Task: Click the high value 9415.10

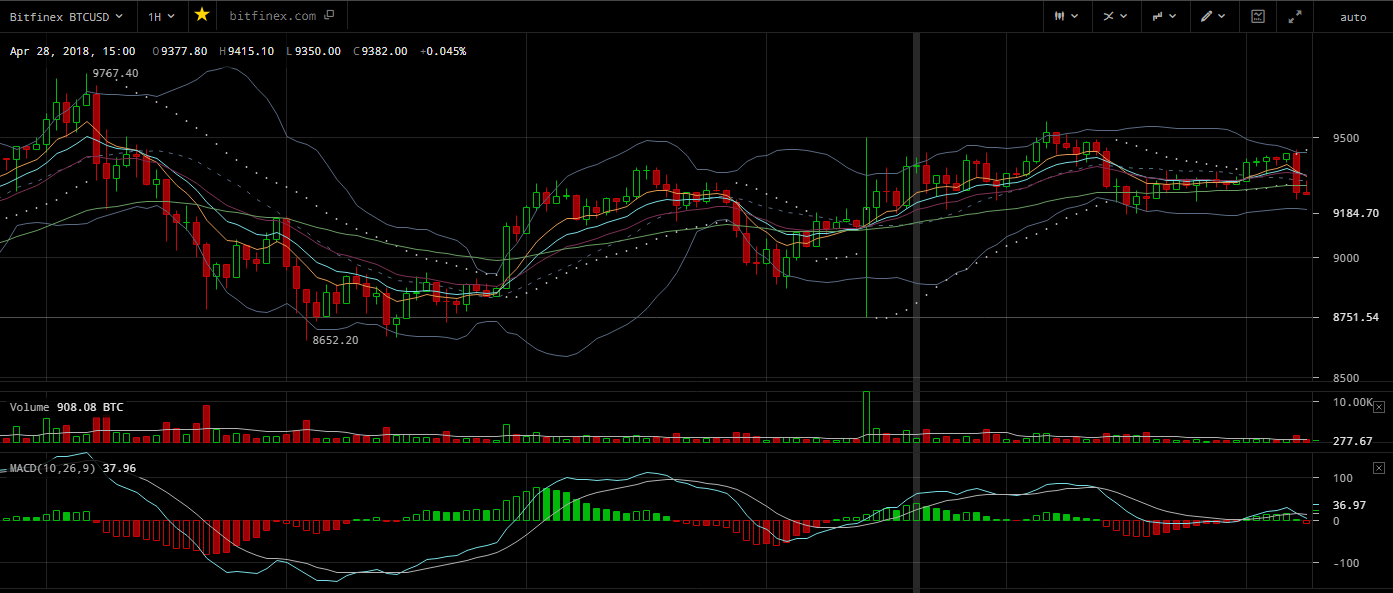Action: (250, 50)
